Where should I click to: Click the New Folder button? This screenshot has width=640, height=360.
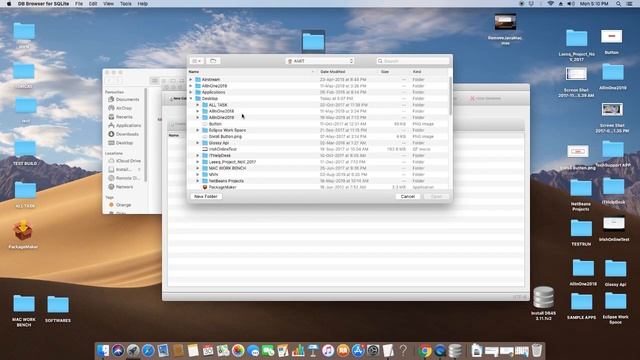pyautogui.click(x=206, y=196)
